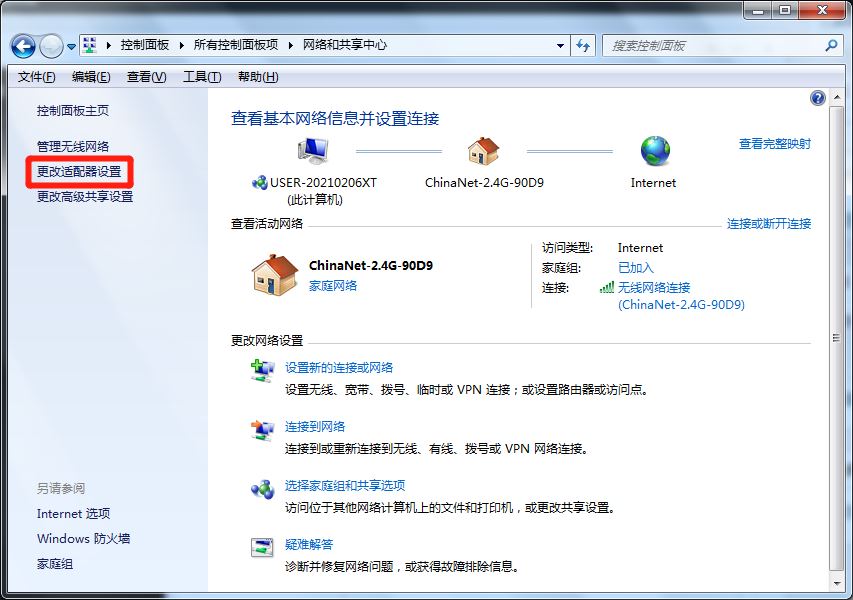Click the connect to network icon
The image size is (853, 600).
pyautogui.click(x=262, y=428)
